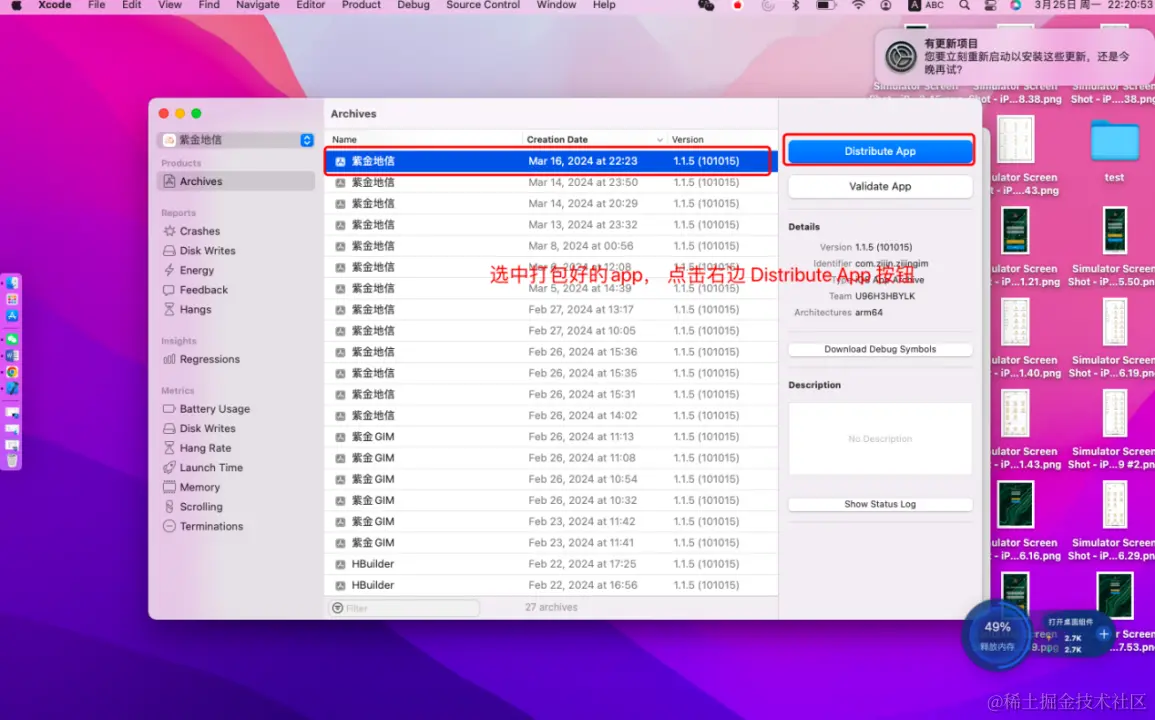Select archive dated Mar 14, 2024 at 23:50
Viewport: 1155px width, 720px height.
(x=551, y=182)
